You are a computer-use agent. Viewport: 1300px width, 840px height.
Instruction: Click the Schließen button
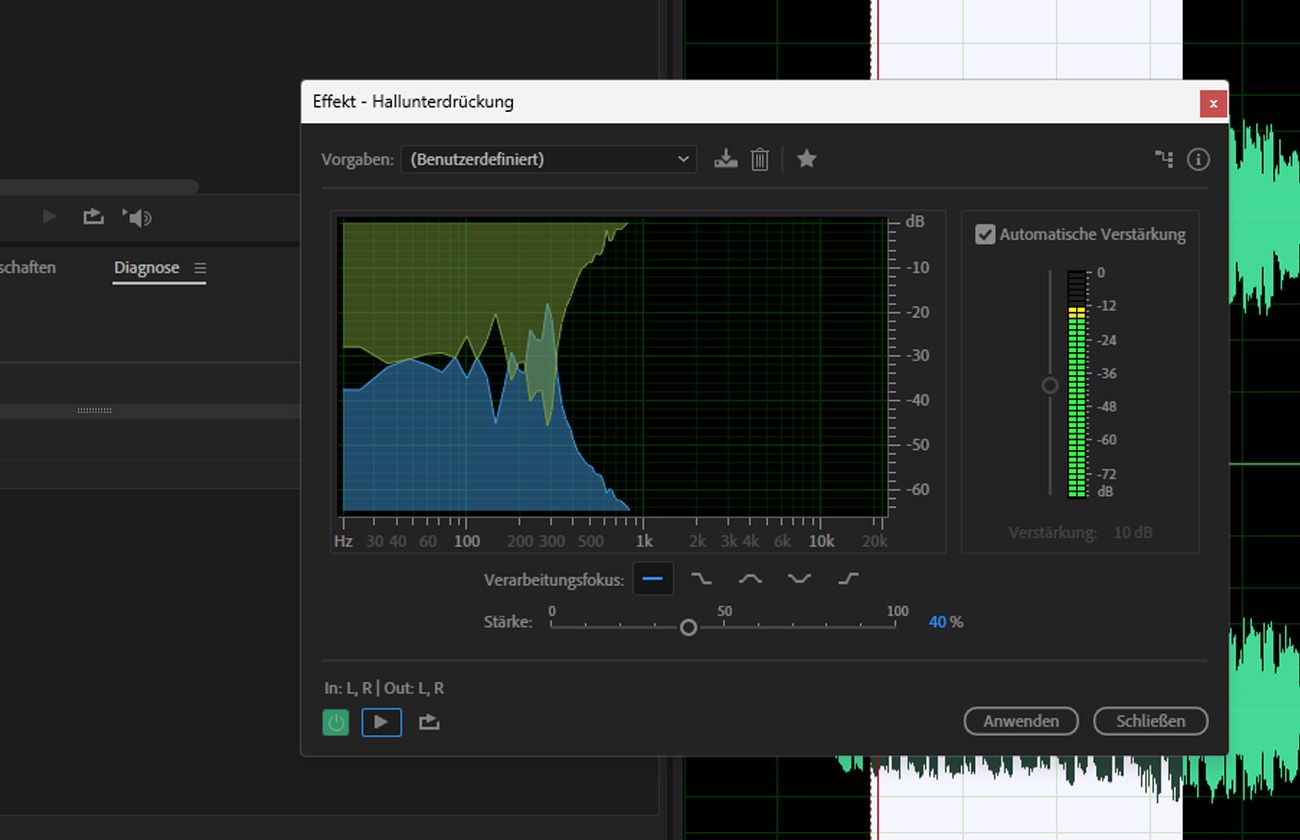pyautogui.click(x=1151, y=721)
